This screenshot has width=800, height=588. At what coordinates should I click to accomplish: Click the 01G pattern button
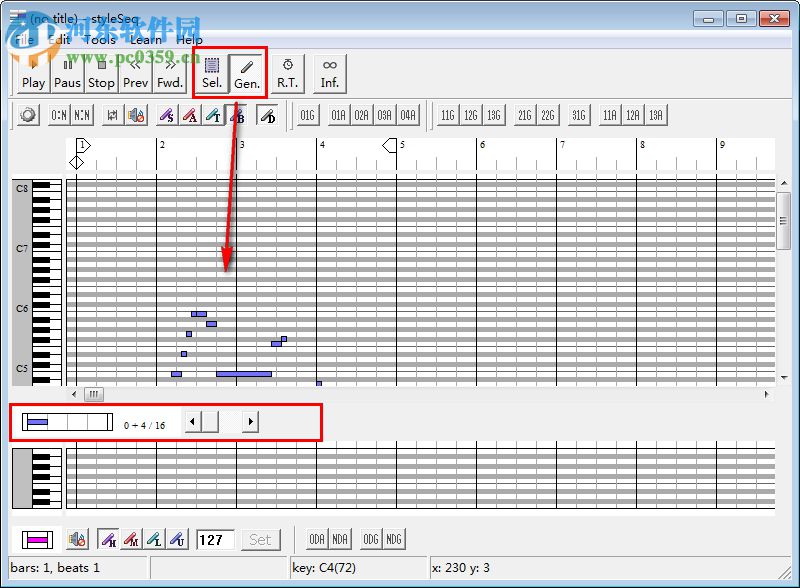307,115
